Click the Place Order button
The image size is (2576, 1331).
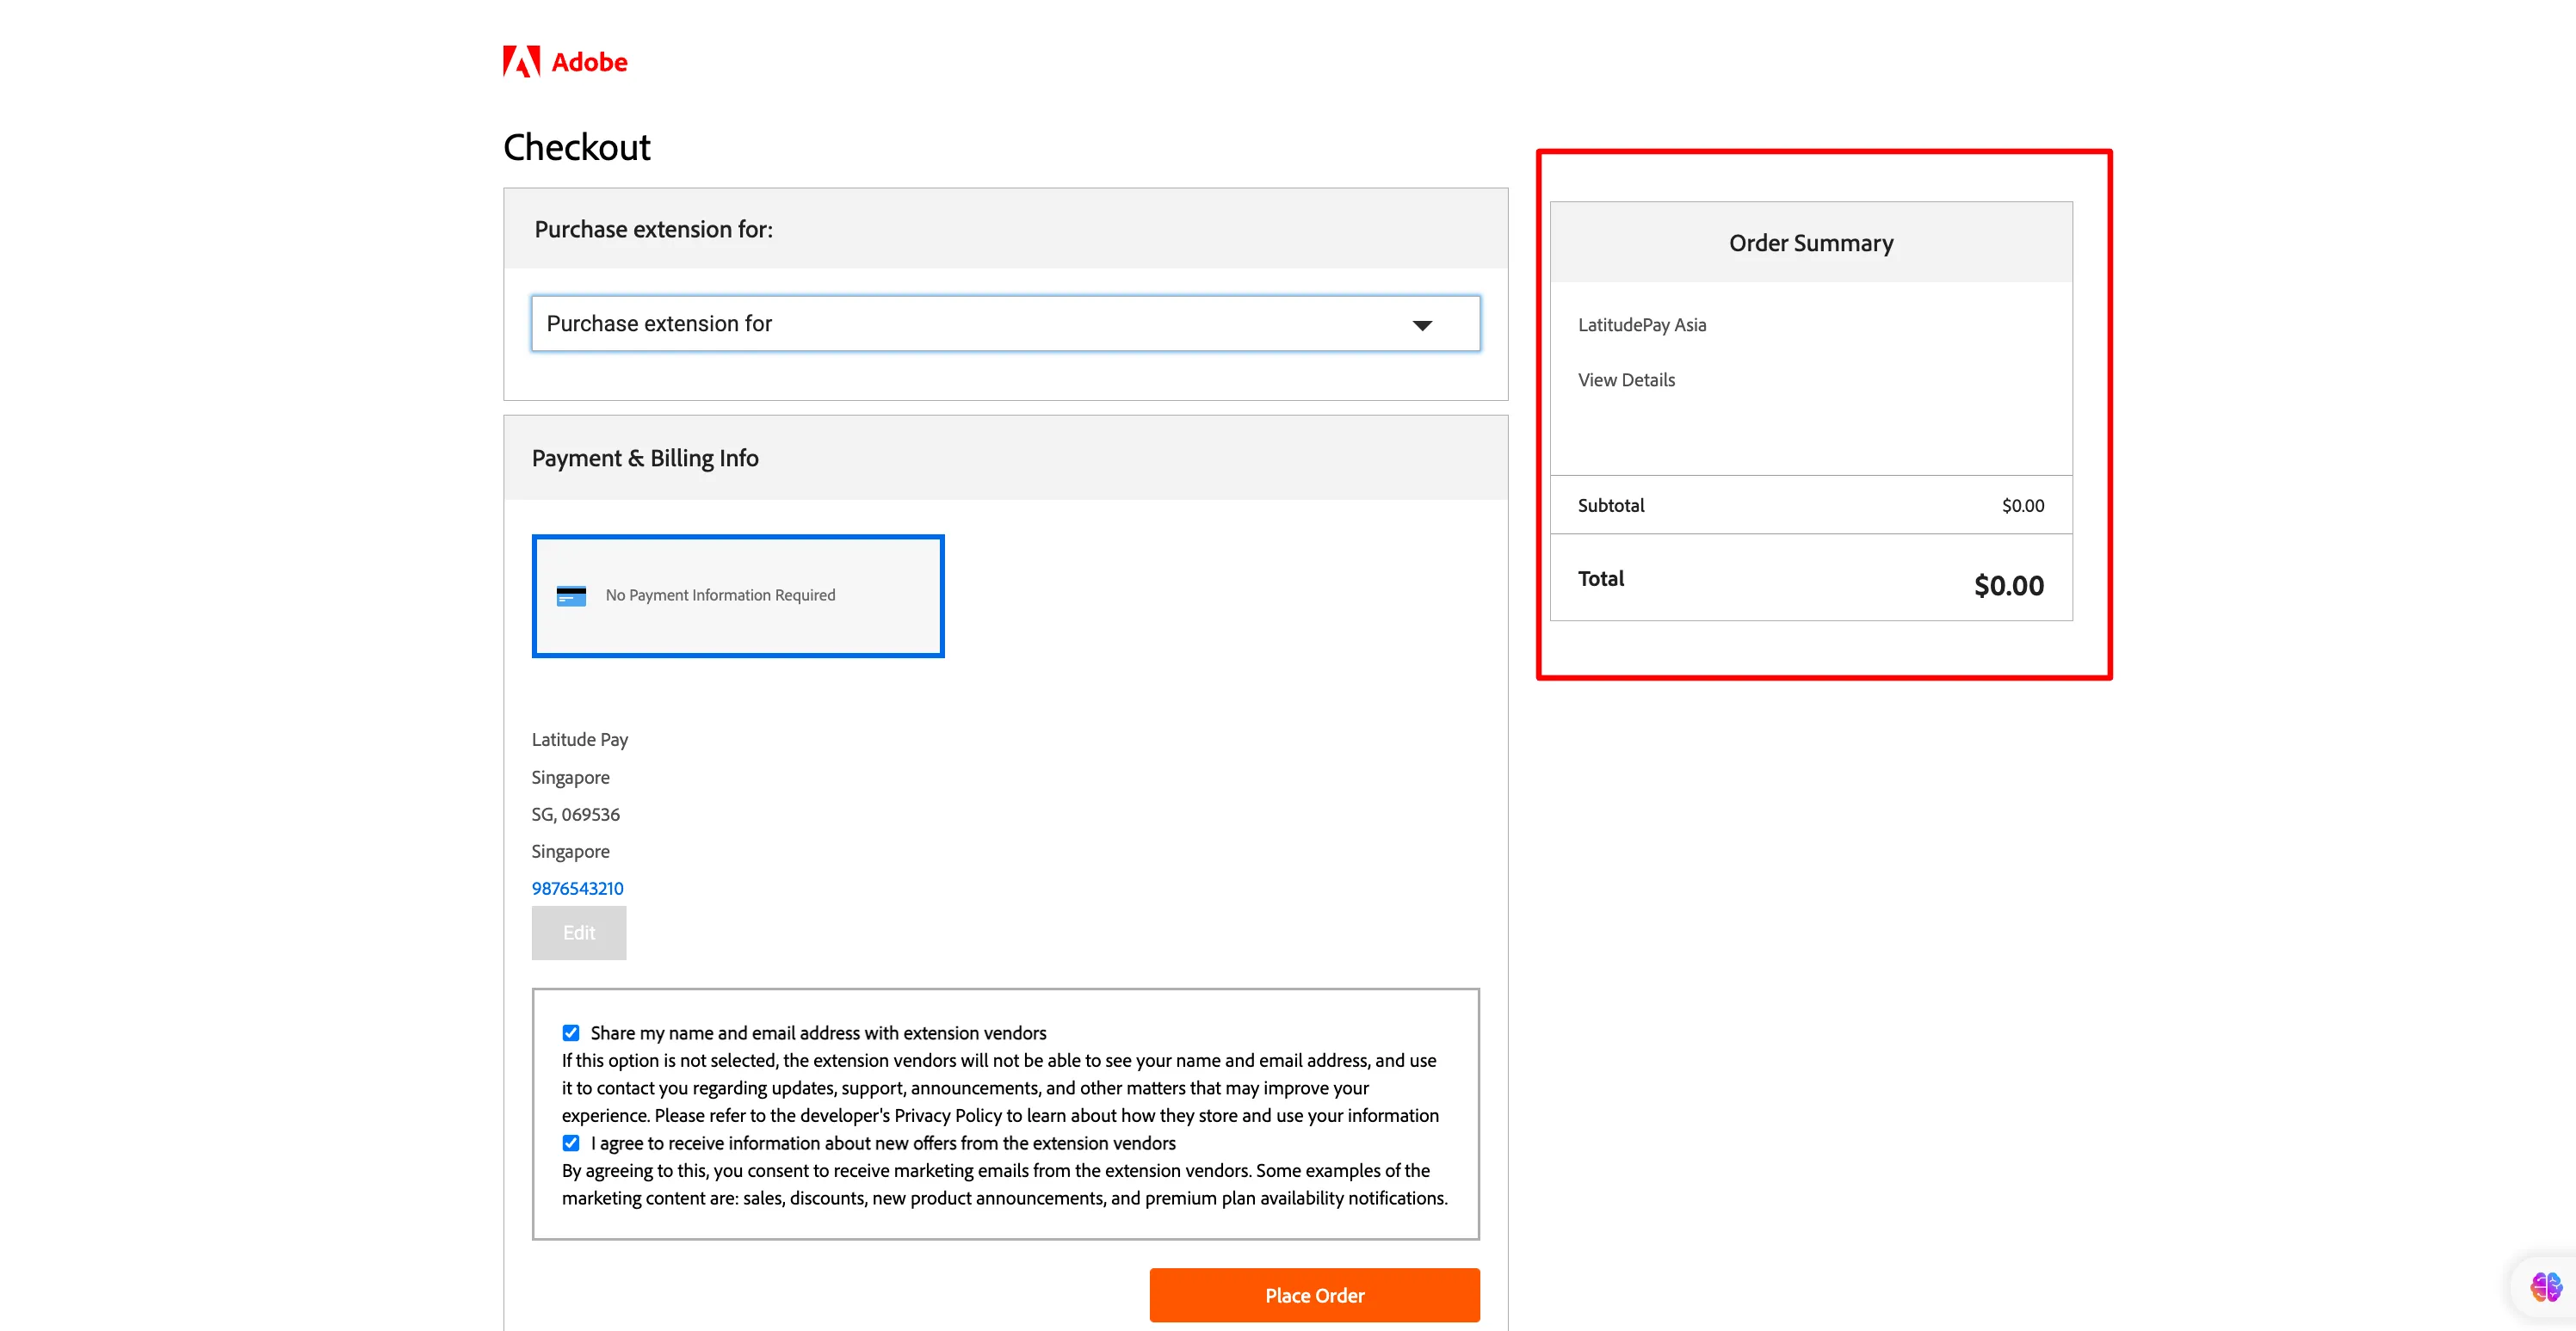pos(1314,1295)
